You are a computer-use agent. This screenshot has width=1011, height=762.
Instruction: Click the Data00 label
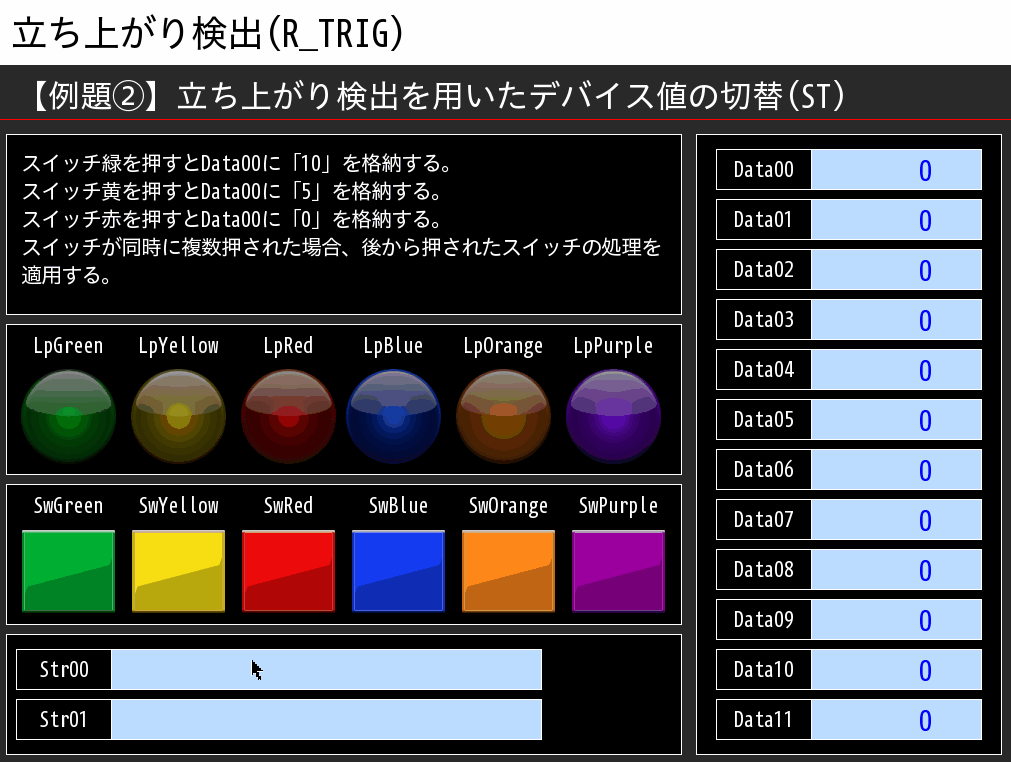[763, 170]
